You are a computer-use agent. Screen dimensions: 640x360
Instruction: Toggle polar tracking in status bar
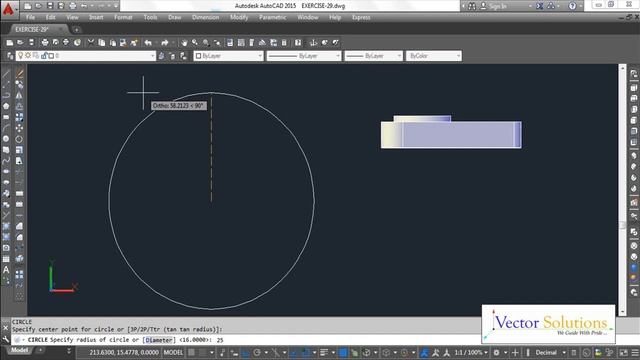click(257, 352)
